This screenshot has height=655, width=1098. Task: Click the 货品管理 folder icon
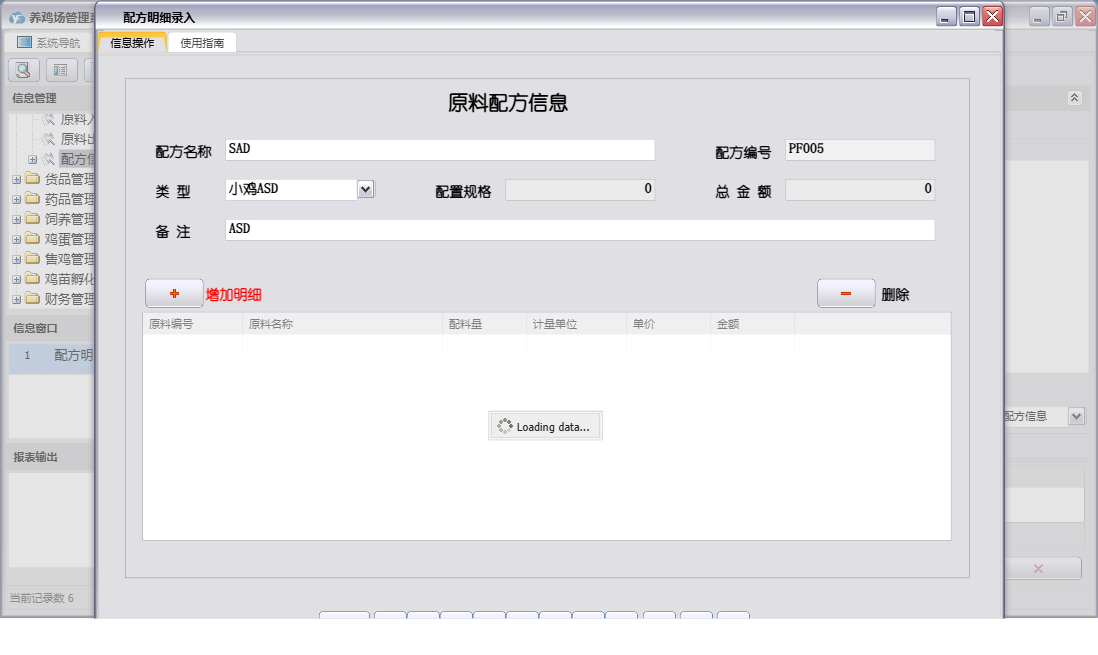[x=32, y=178]
